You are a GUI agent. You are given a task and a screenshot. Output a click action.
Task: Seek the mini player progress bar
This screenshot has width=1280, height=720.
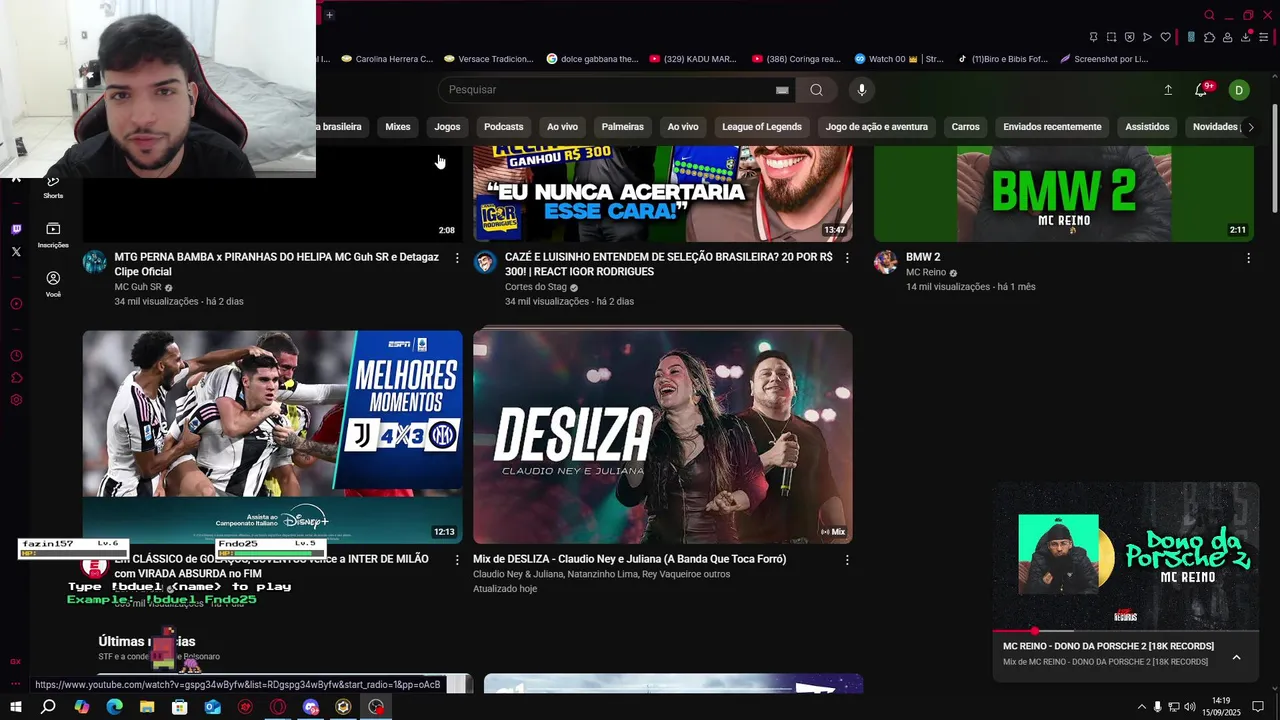tap(1125, 631)
